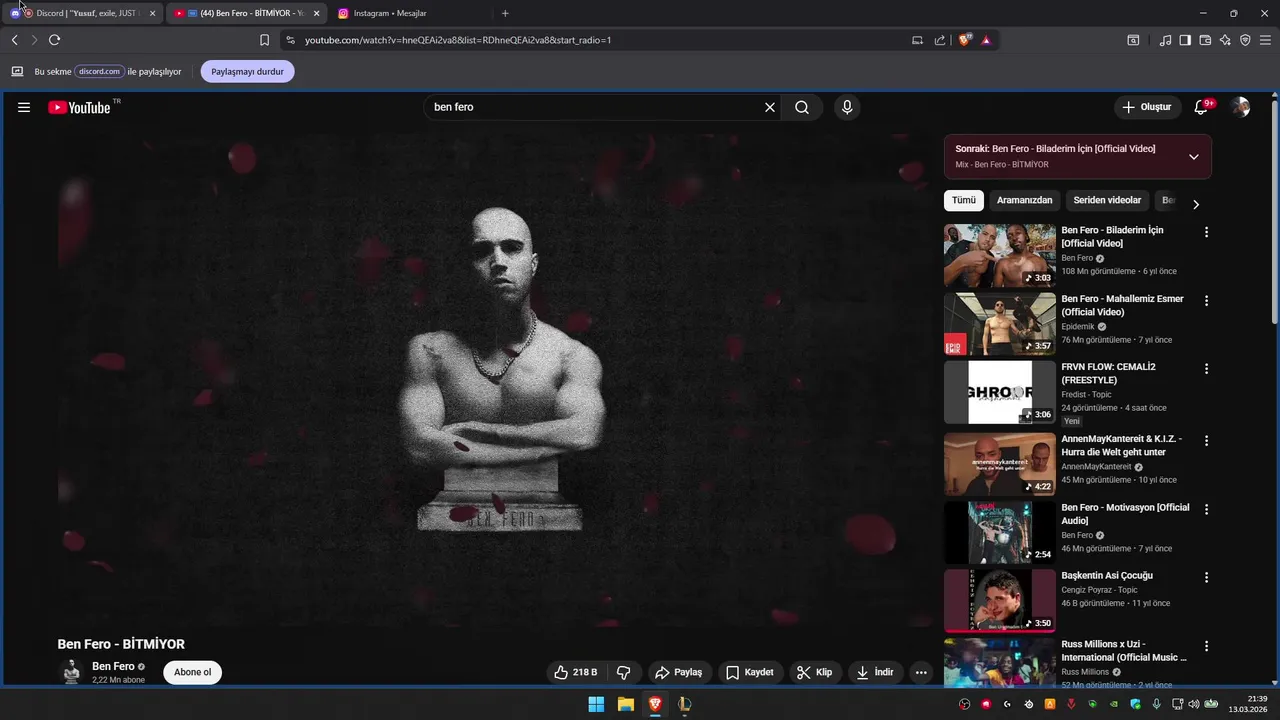
Task: Like the video with 218 B likes
Action: click(x=575, y=672)
